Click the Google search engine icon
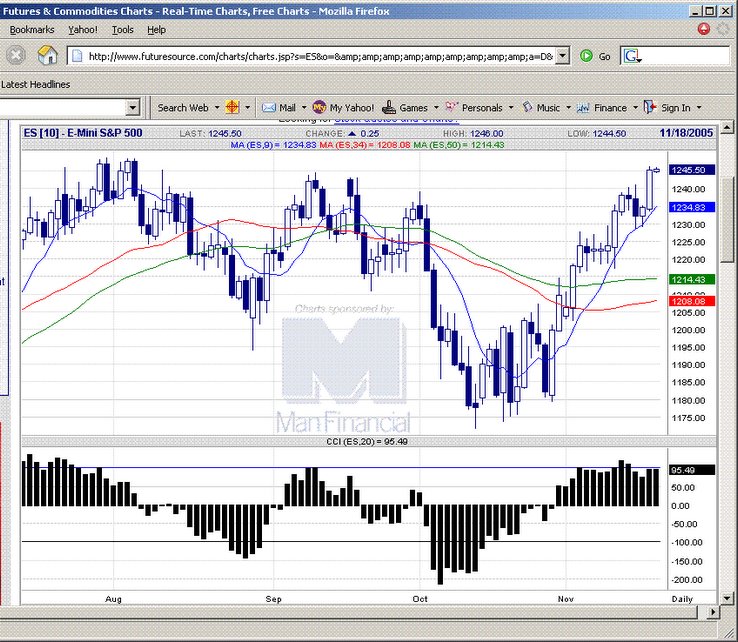Viewport: 738px width, 642px height. pyautogui.click(x=632, y=56)
